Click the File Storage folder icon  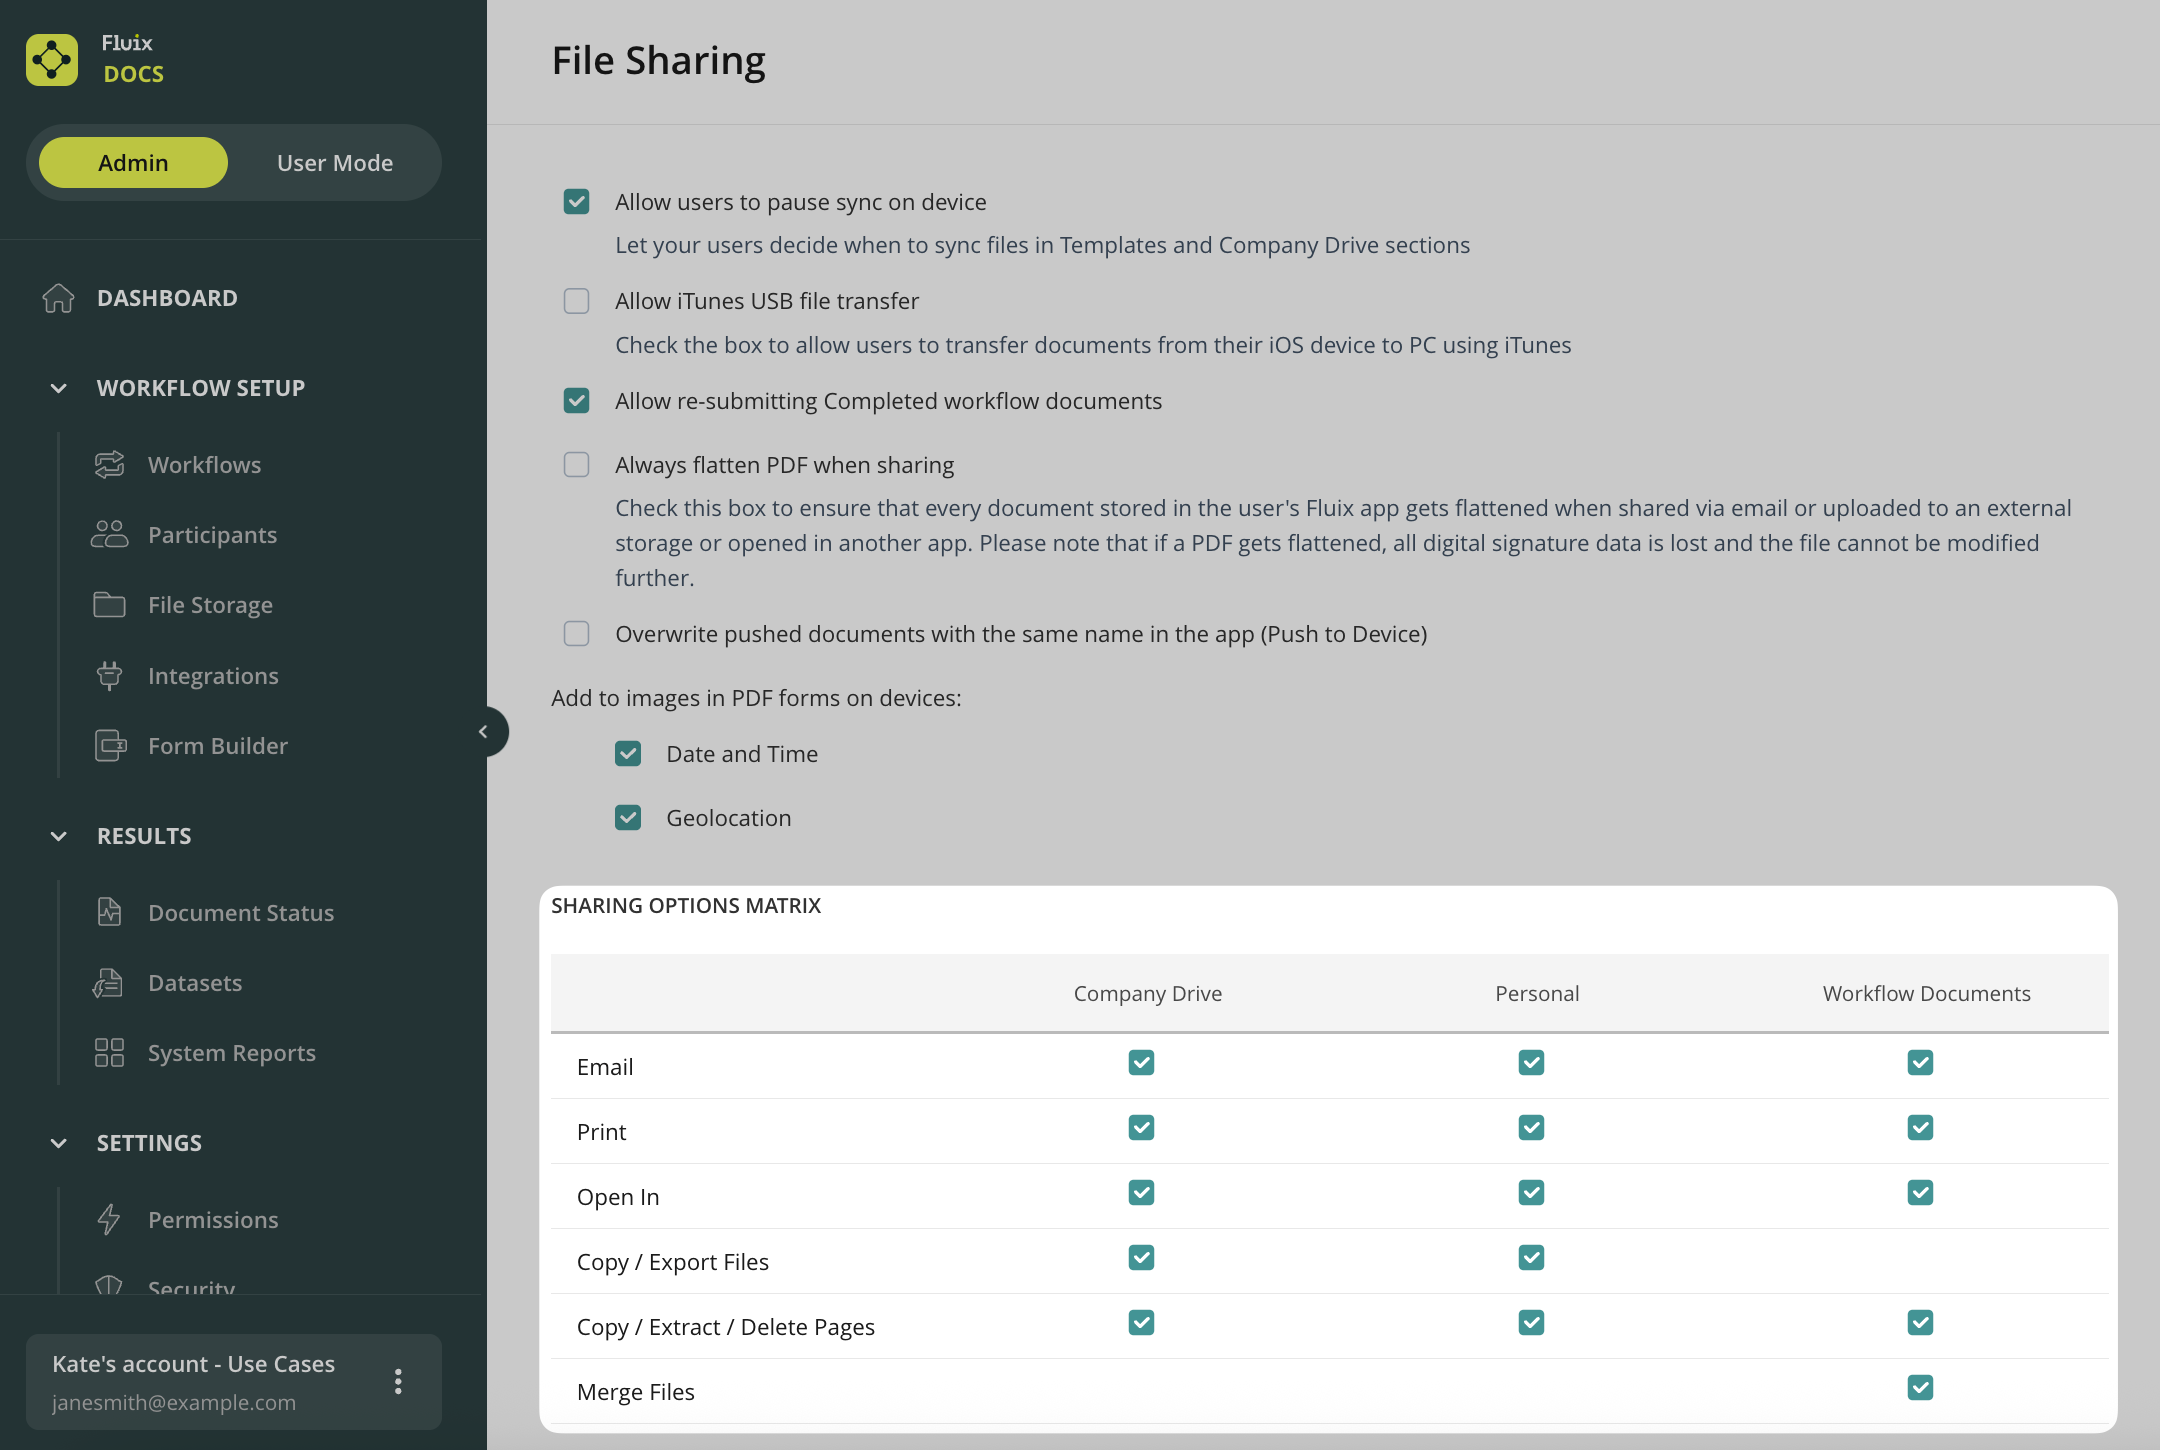(x=109, y=605)
